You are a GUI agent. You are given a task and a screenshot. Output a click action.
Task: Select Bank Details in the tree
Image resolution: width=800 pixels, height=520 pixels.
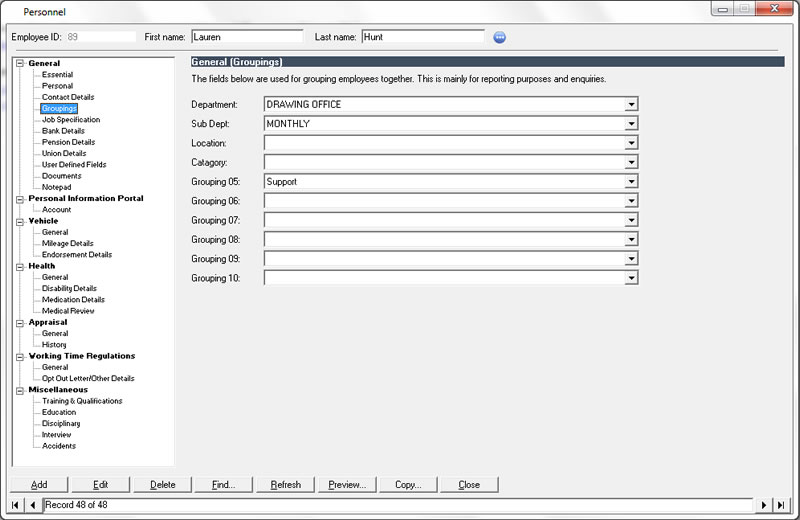63,131
